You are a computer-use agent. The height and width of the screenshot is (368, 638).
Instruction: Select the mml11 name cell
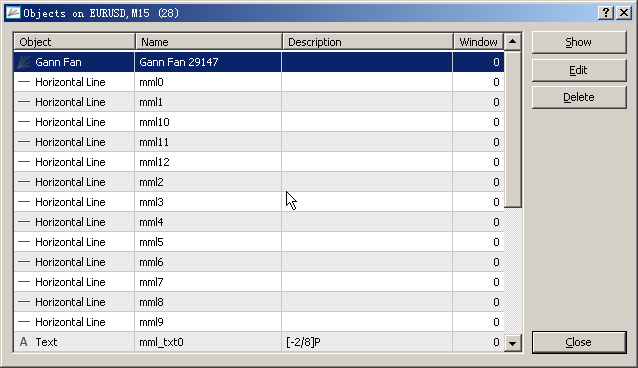pyautogui.click(x=208, y=142)
